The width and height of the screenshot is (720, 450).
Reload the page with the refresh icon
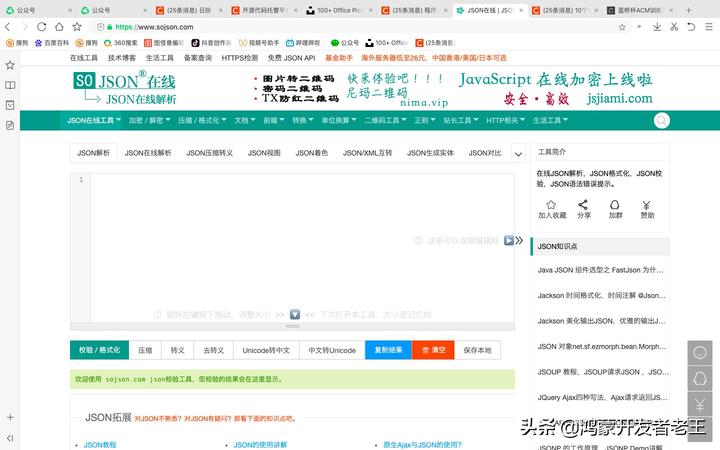(x=41, y=27)
